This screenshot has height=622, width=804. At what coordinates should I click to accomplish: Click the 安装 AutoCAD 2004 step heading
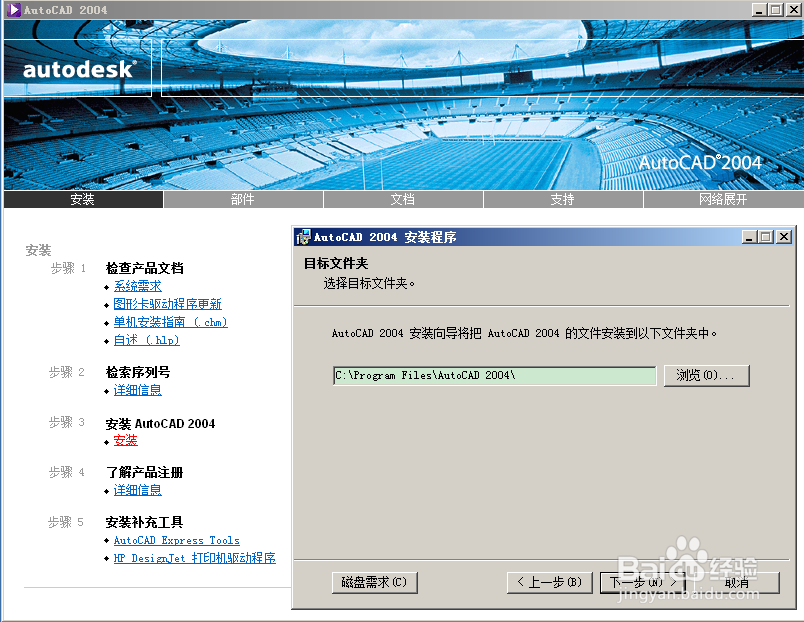tap(160, 424)
